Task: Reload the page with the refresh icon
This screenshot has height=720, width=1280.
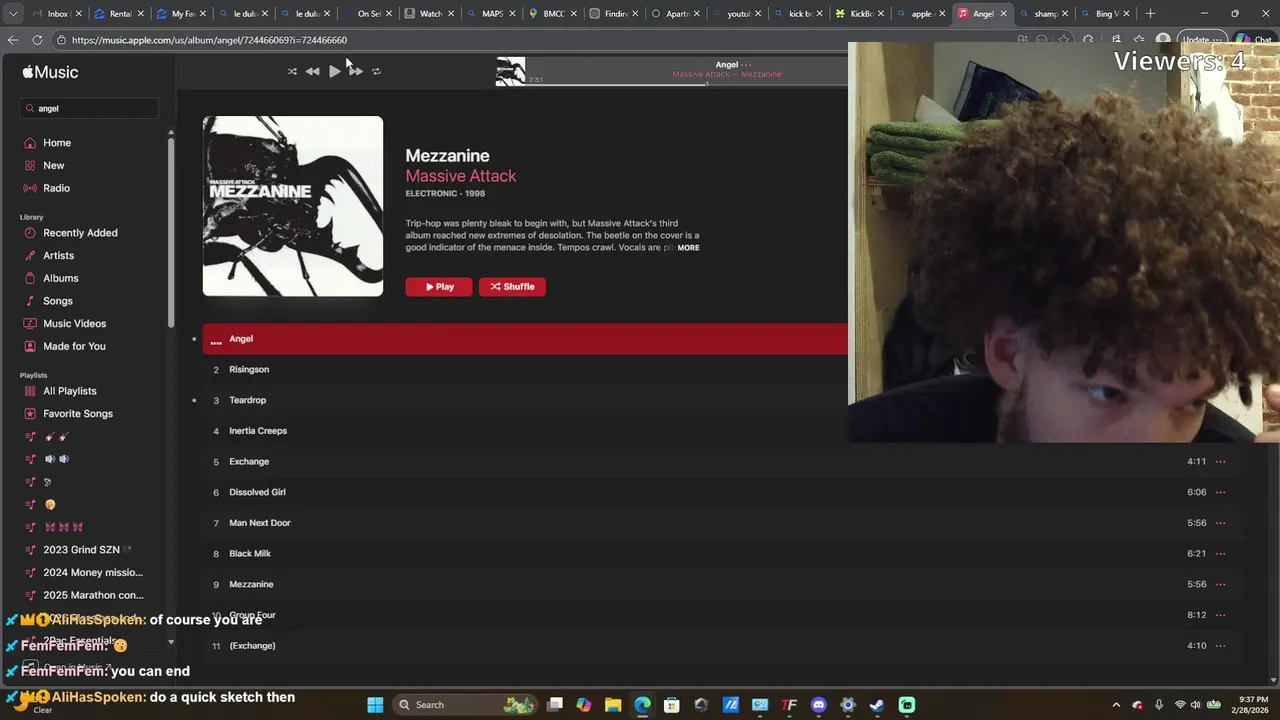Action: (x=37, y=40)
